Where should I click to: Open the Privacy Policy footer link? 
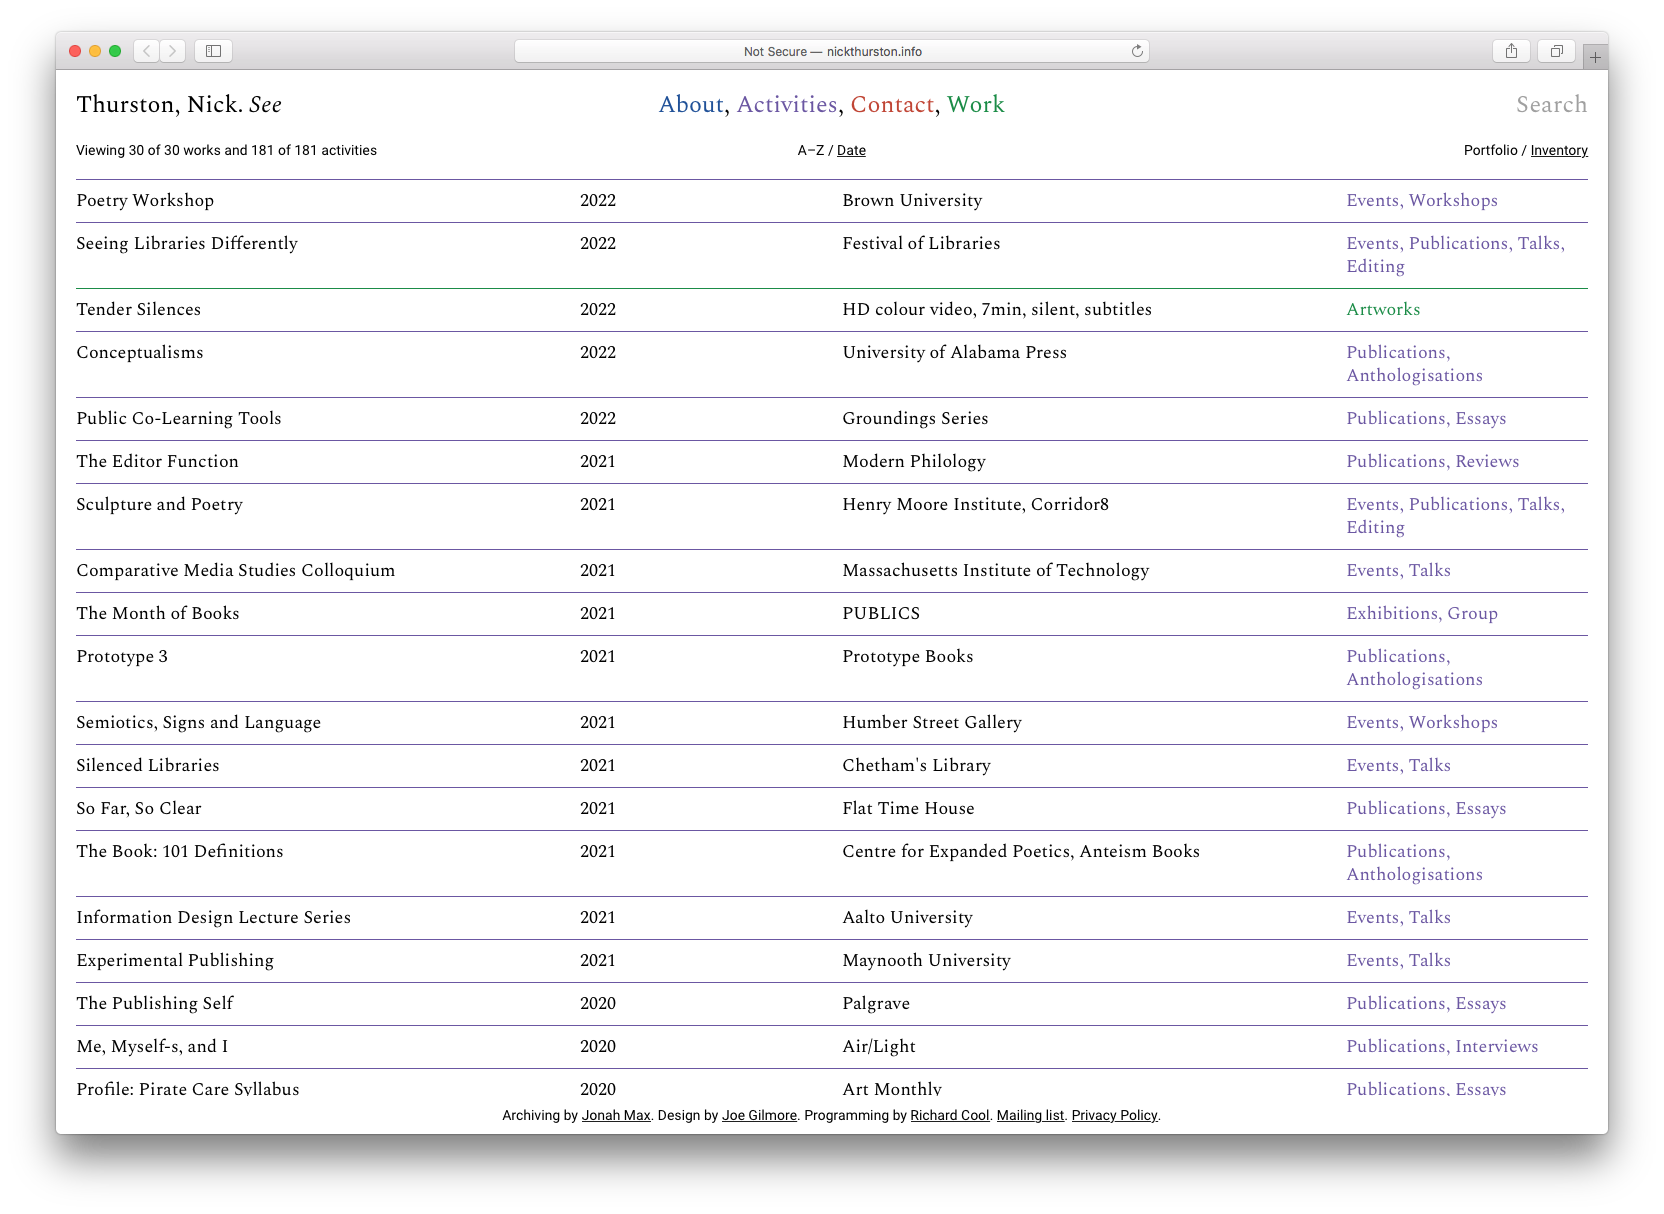(x=1114, y=1116)
